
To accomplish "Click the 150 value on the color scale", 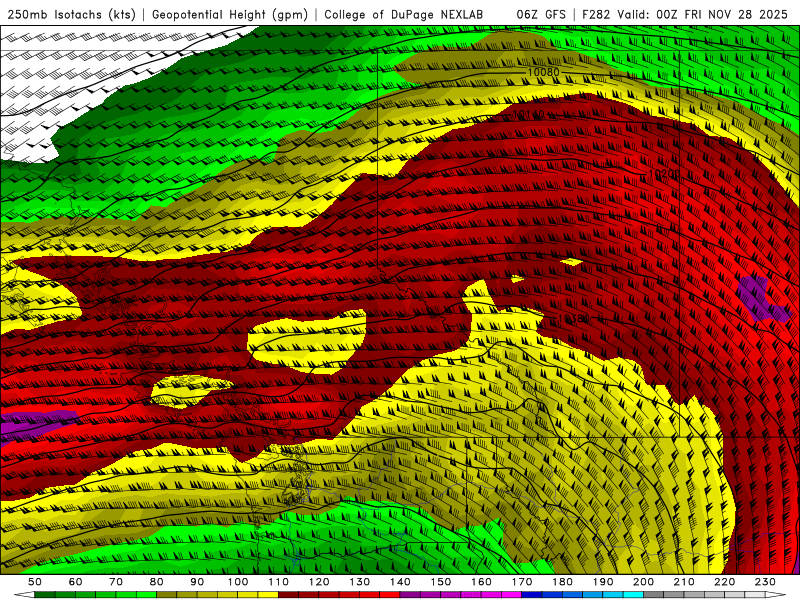I will click(x=441, y=582).
